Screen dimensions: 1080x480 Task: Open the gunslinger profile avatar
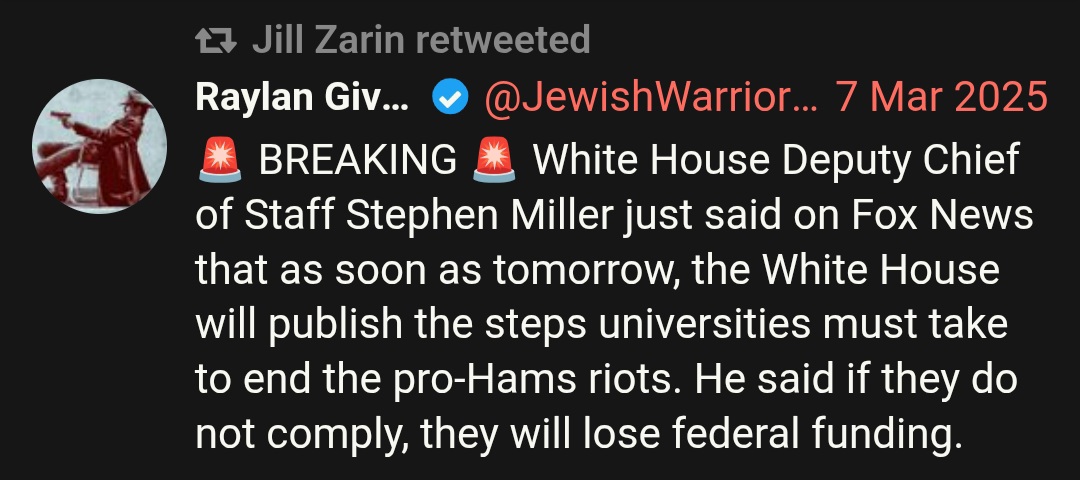tap(99, 146)
